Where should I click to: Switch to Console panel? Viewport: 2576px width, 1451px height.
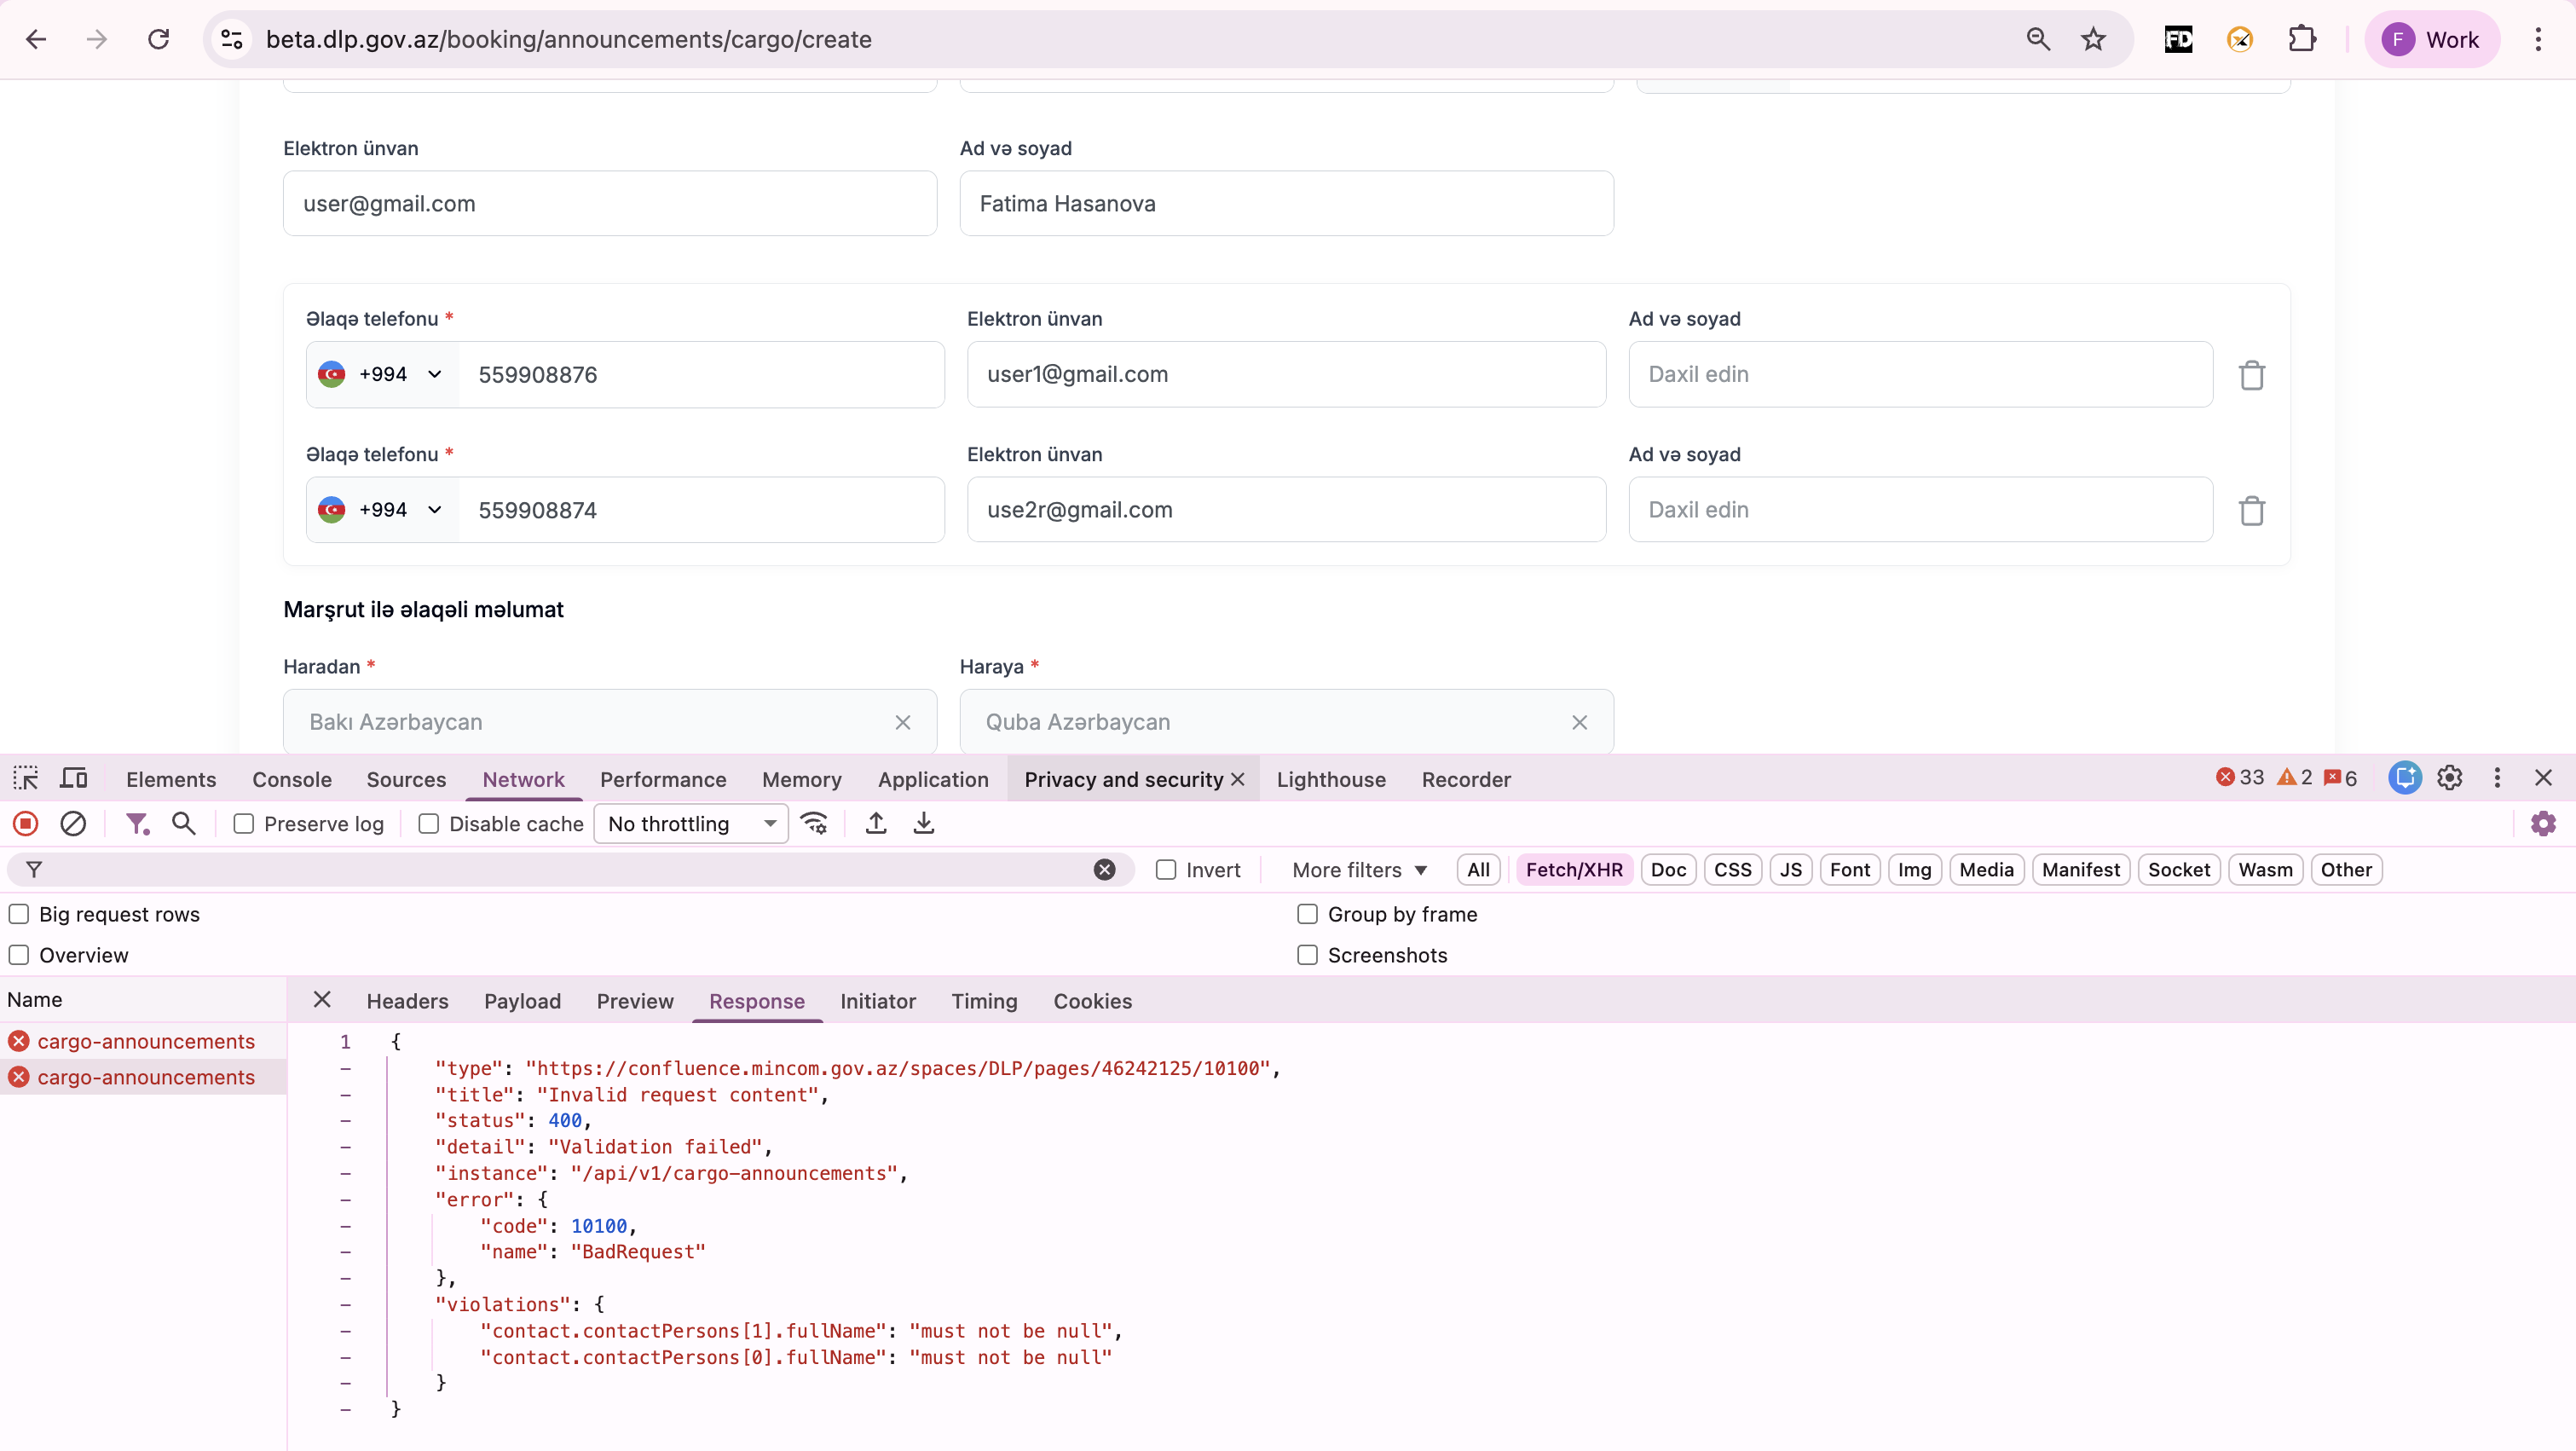[292, 779]
